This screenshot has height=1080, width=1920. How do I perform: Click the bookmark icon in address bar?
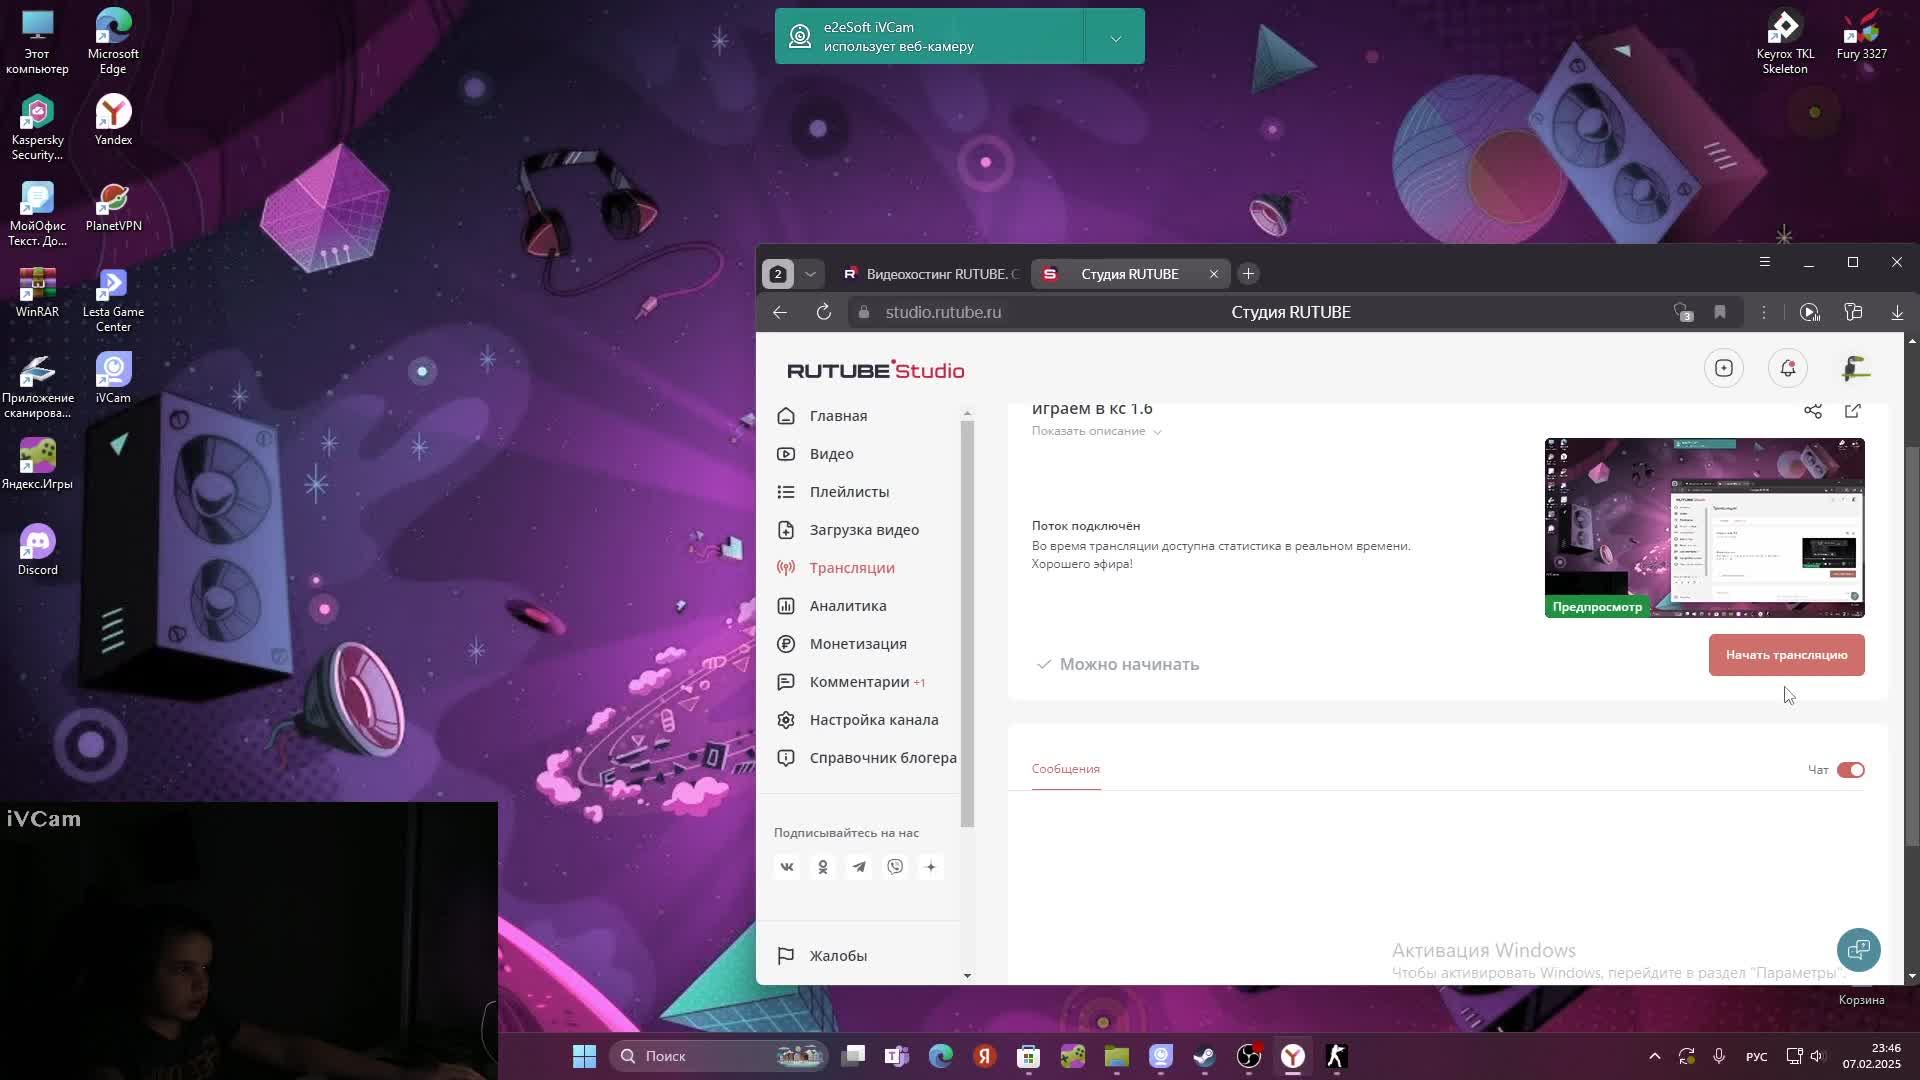[1720, 312]
